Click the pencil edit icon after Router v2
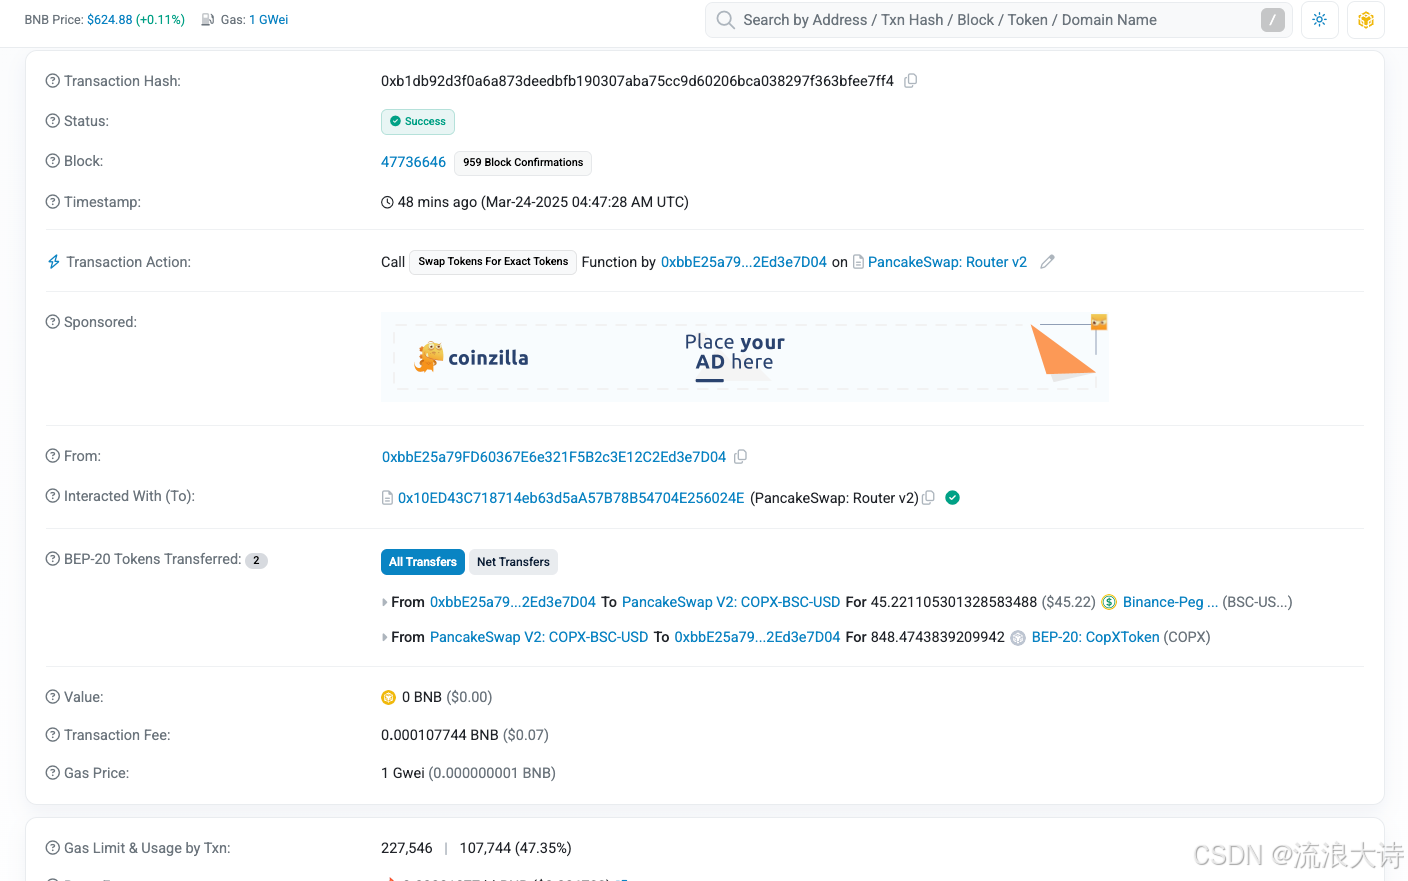1408x881 pixels. point(1047,262)
